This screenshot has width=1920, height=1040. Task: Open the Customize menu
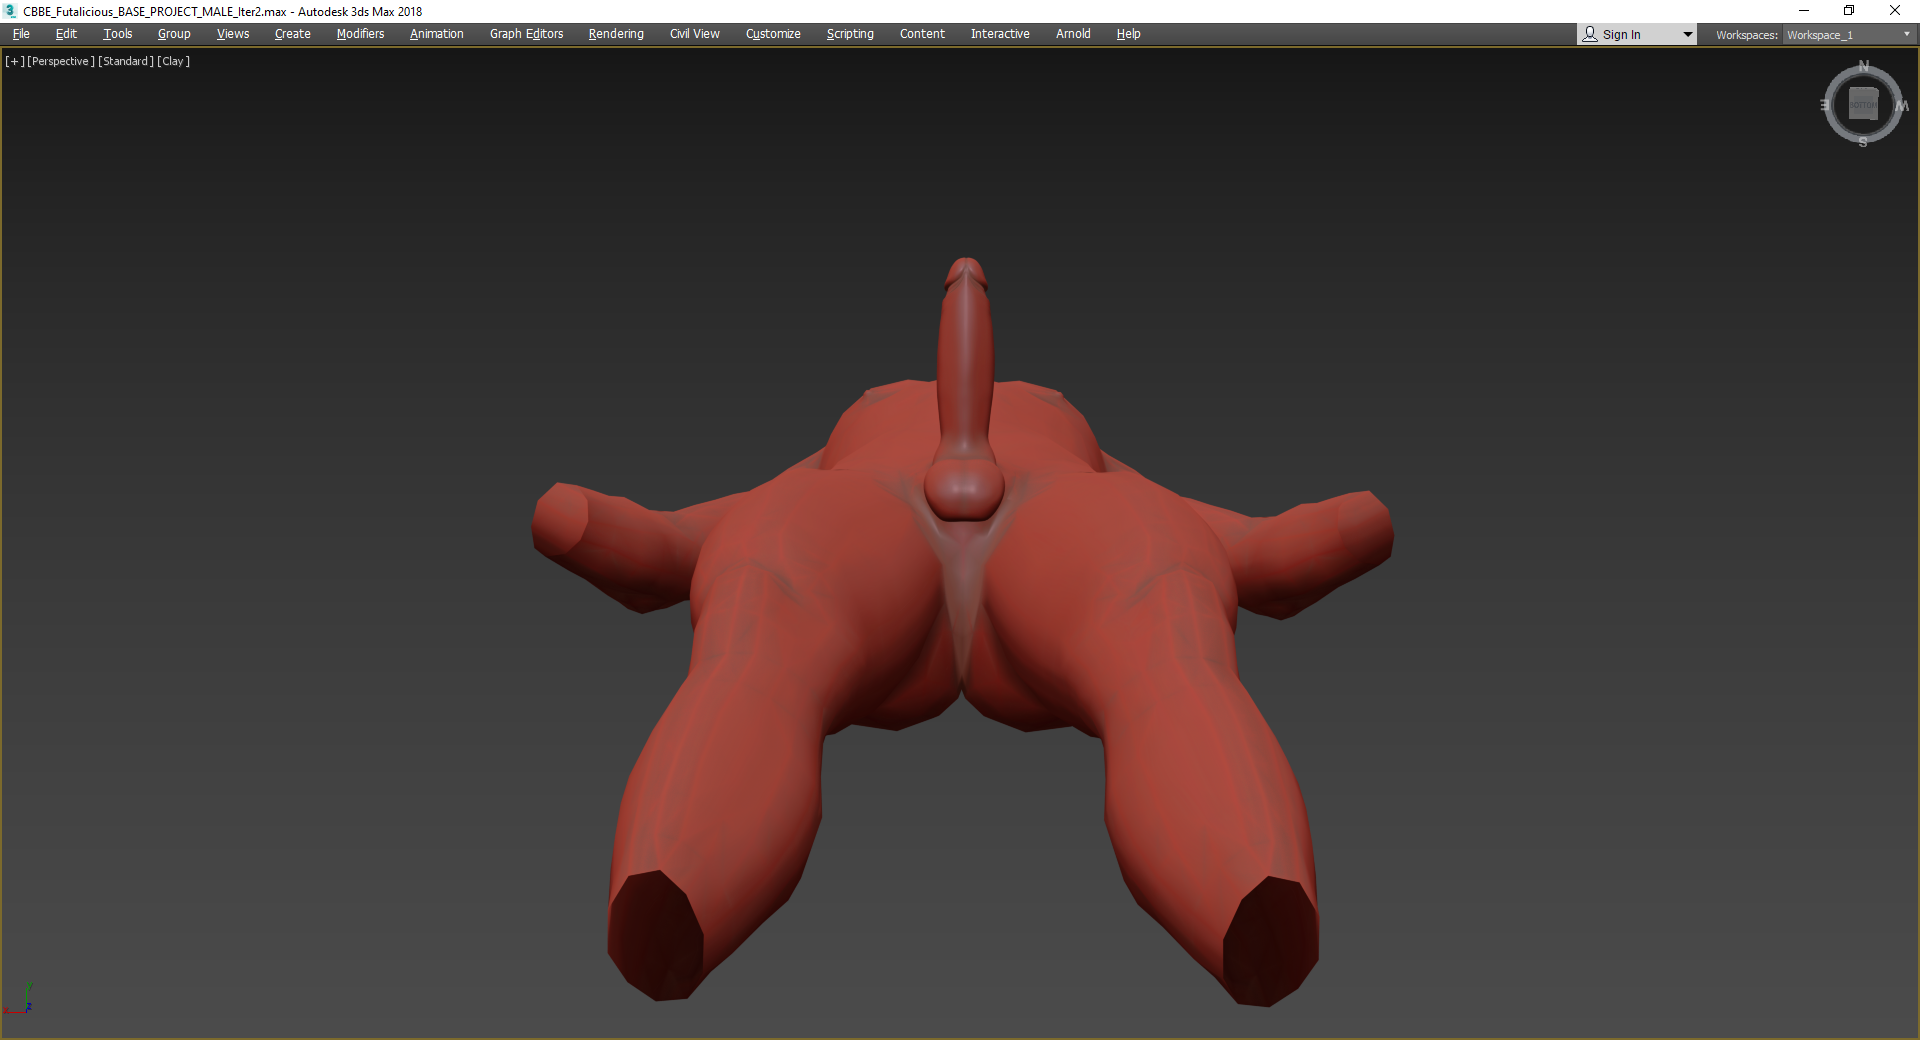773,34
